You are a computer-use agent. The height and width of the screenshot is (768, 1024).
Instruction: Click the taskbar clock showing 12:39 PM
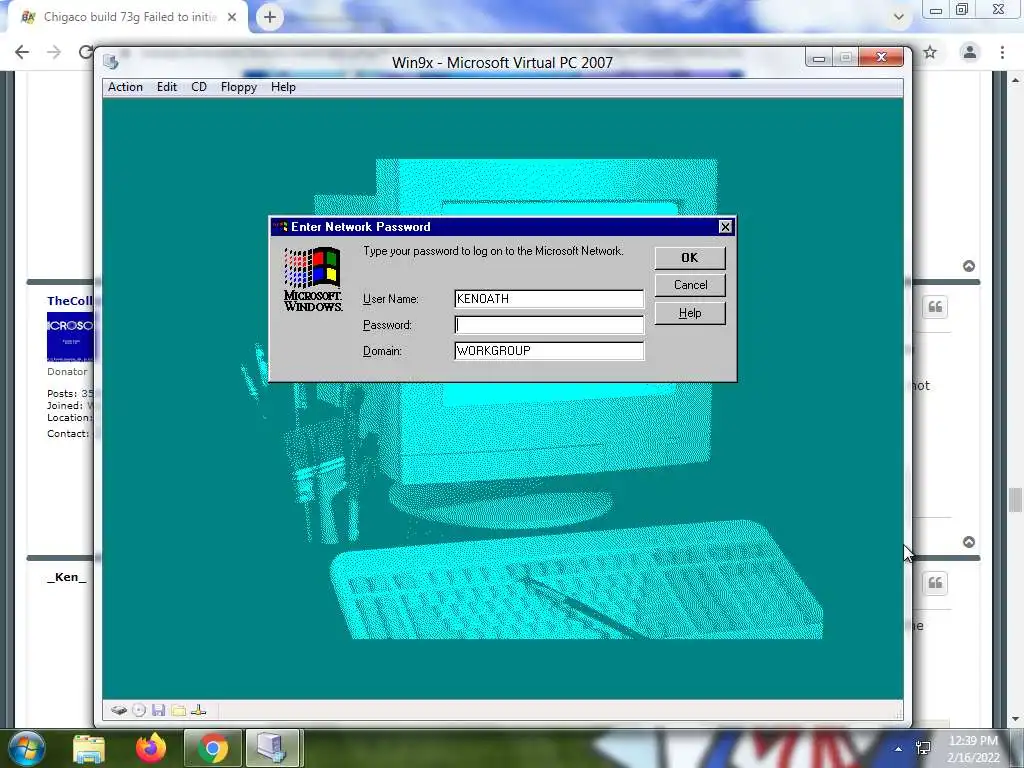pos(973,749)
